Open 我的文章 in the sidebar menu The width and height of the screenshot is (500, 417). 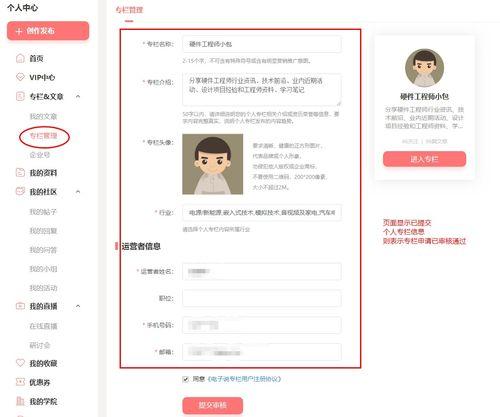[x=43, y=116]
